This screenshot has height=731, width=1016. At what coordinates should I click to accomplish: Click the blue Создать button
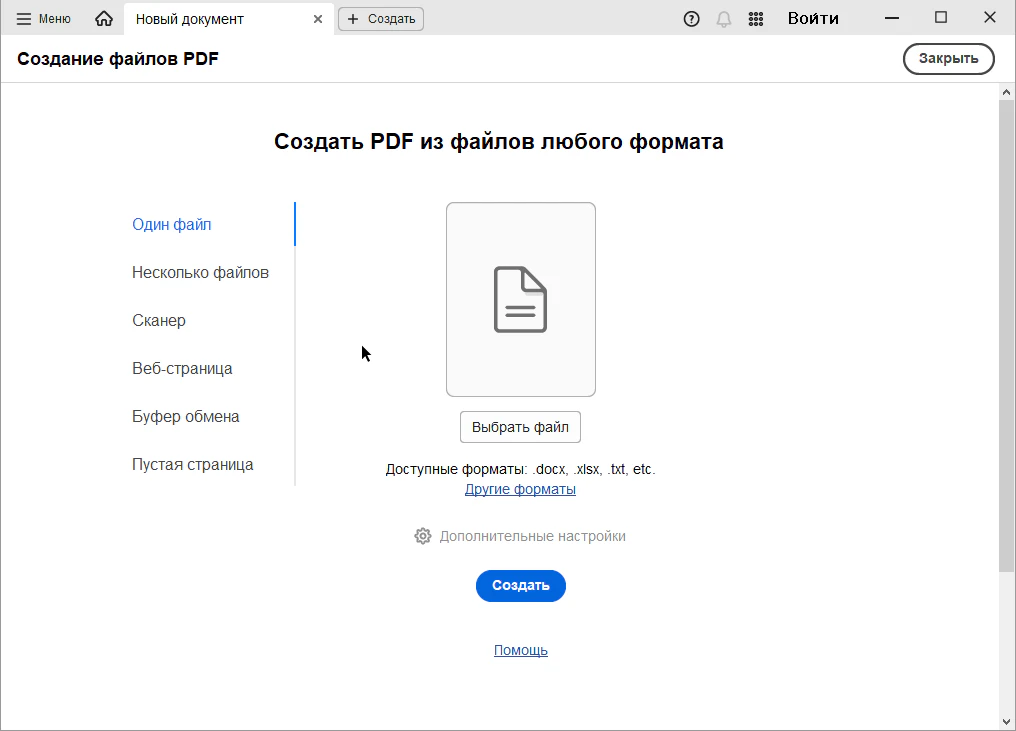pyautogui.click(x=520, y=586)
